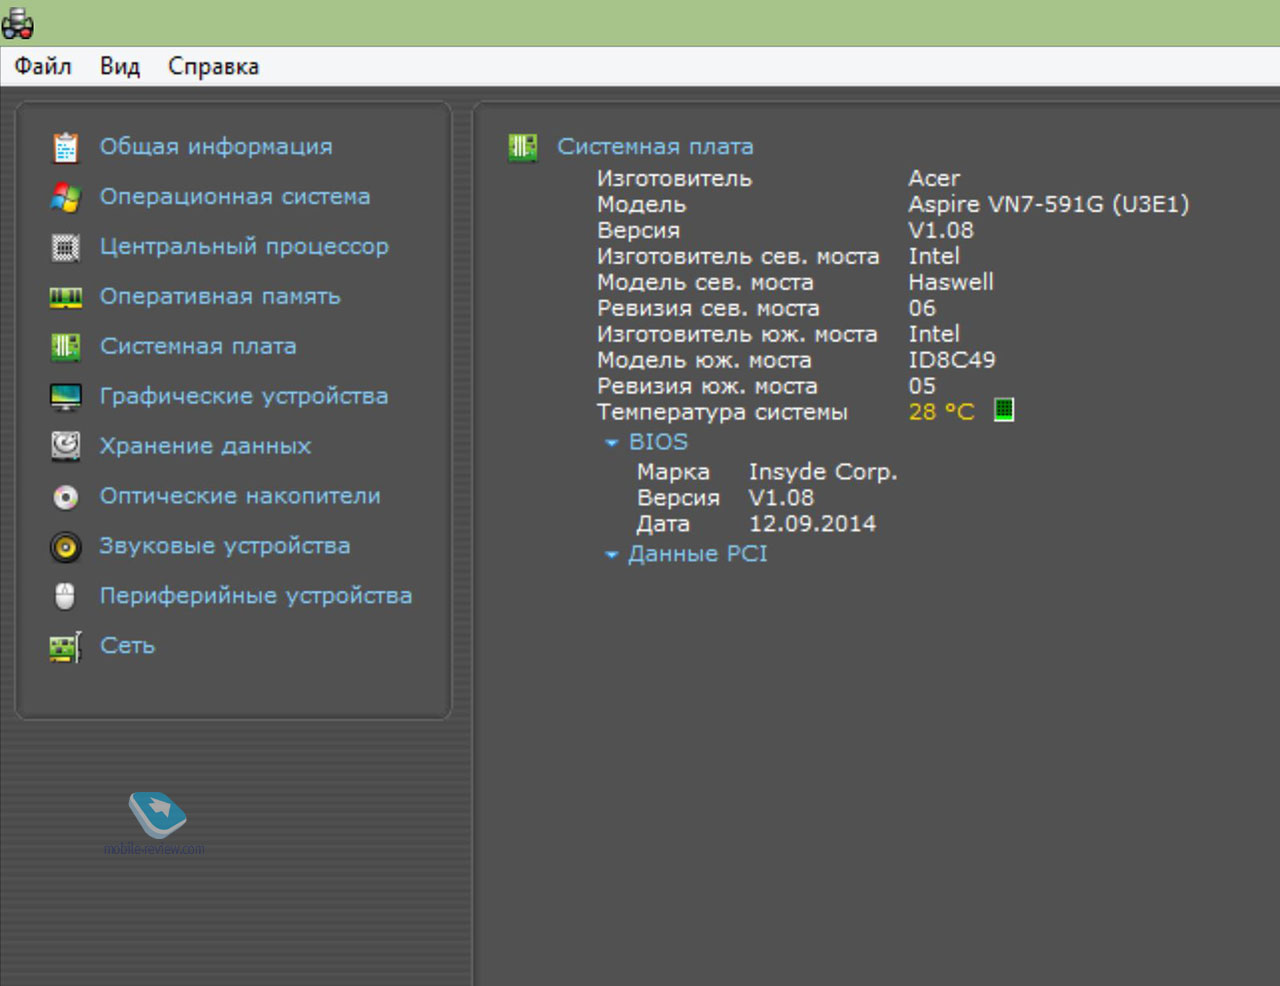The width and height of the screenshot is (1280, 986).
Task: Select the Haswell northbridge model value
Action: (951, 282)
